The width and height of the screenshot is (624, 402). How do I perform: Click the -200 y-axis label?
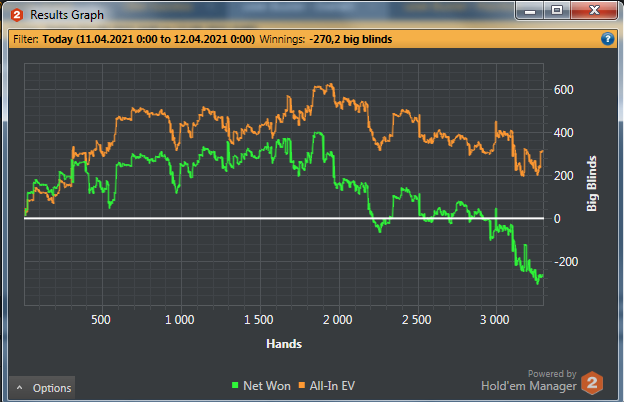[x=566, y=262]
